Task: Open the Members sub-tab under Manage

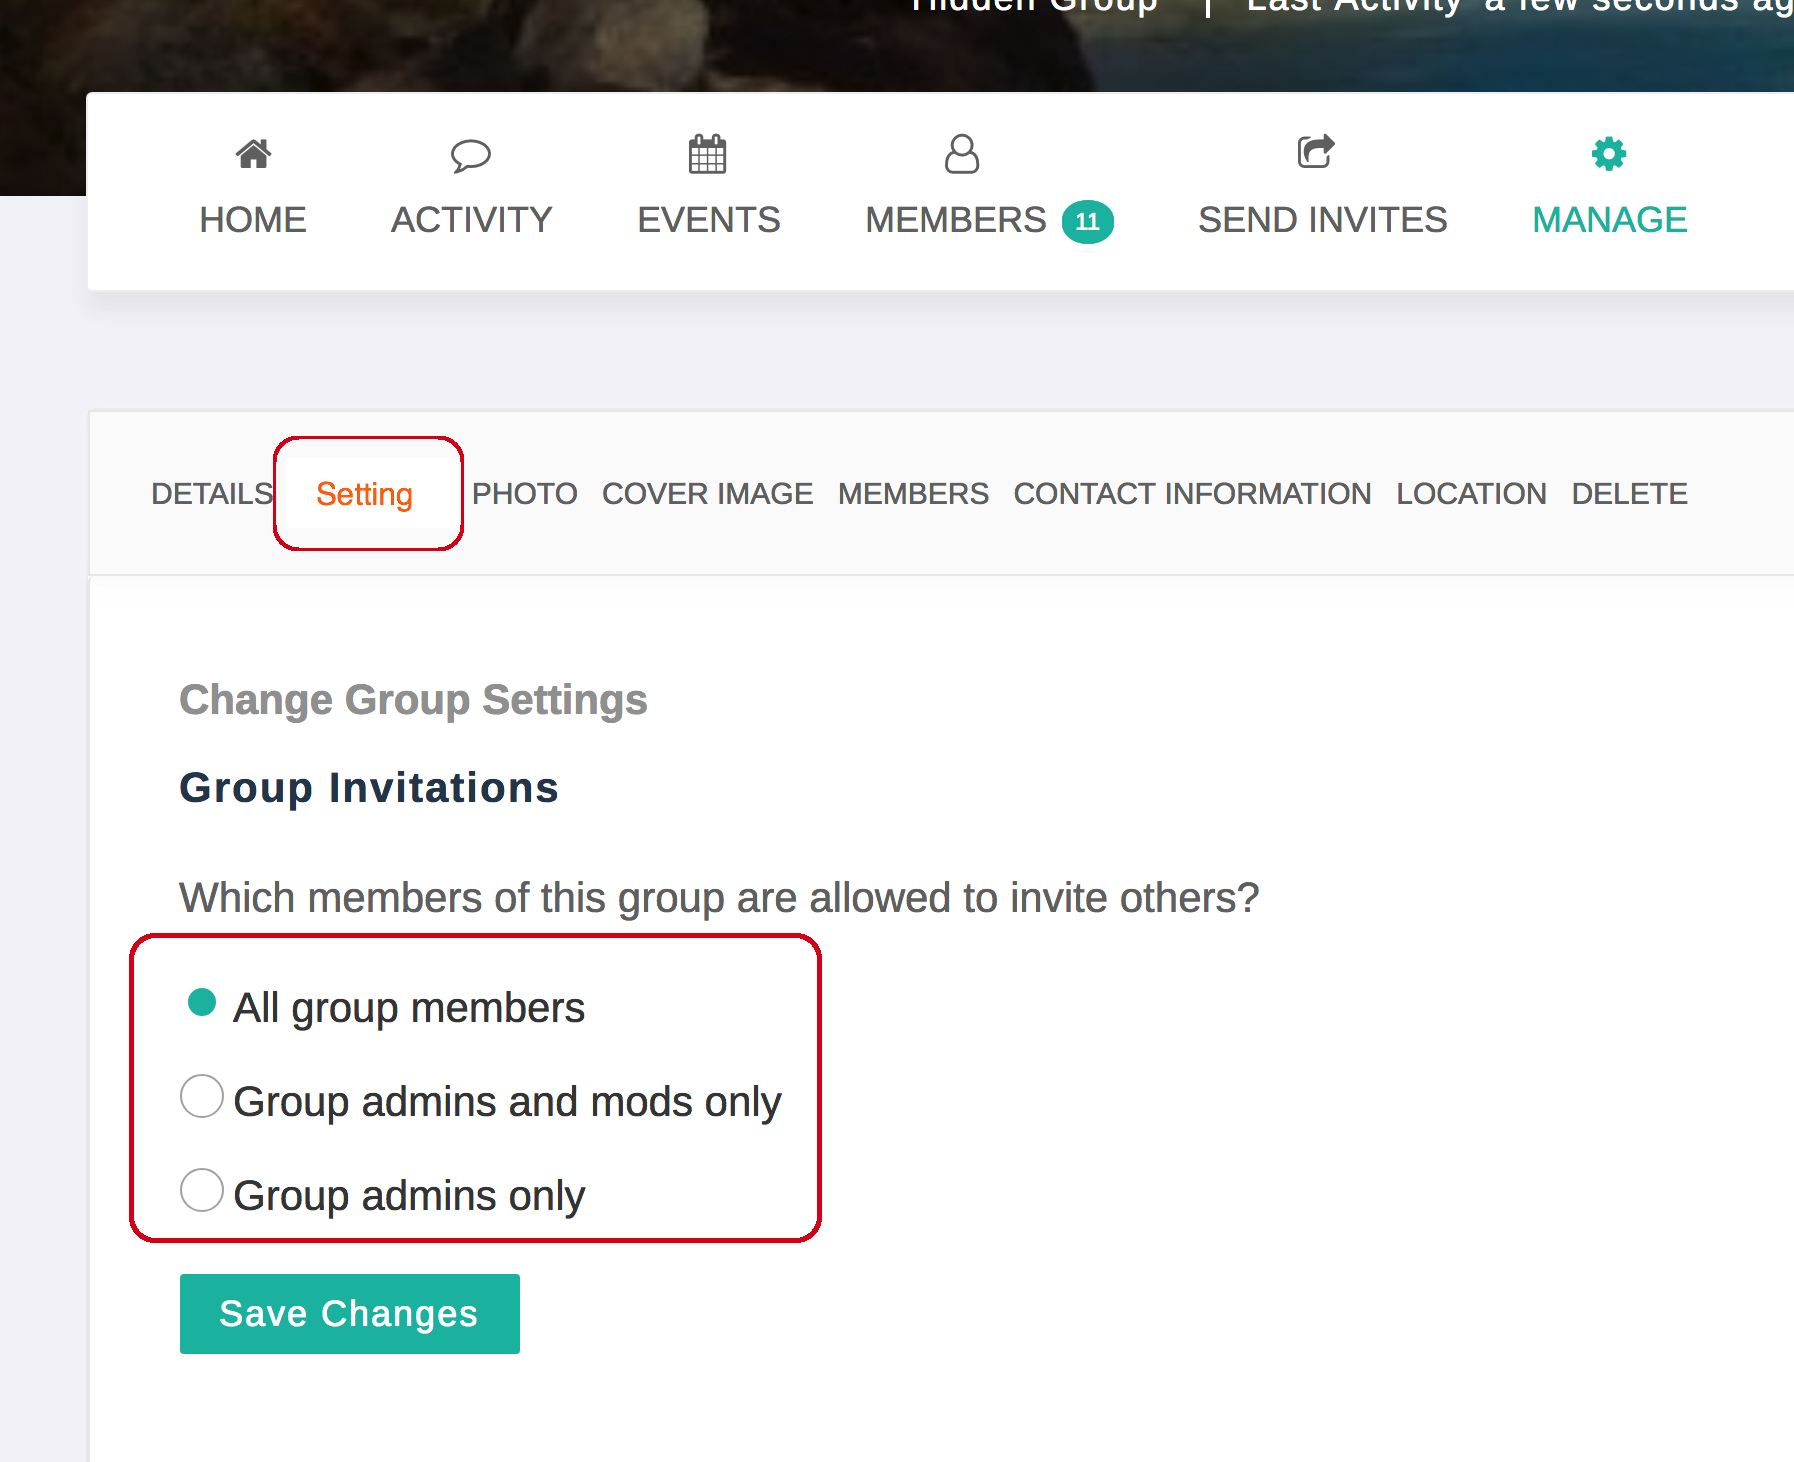Action: click(x=913, y=494)
